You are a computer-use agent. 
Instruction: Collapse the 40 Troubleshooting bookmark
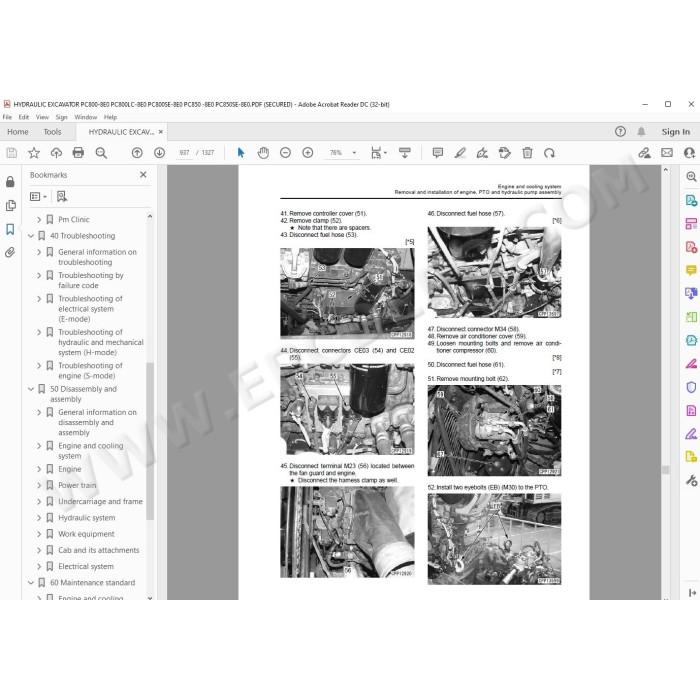coord(31,236)
